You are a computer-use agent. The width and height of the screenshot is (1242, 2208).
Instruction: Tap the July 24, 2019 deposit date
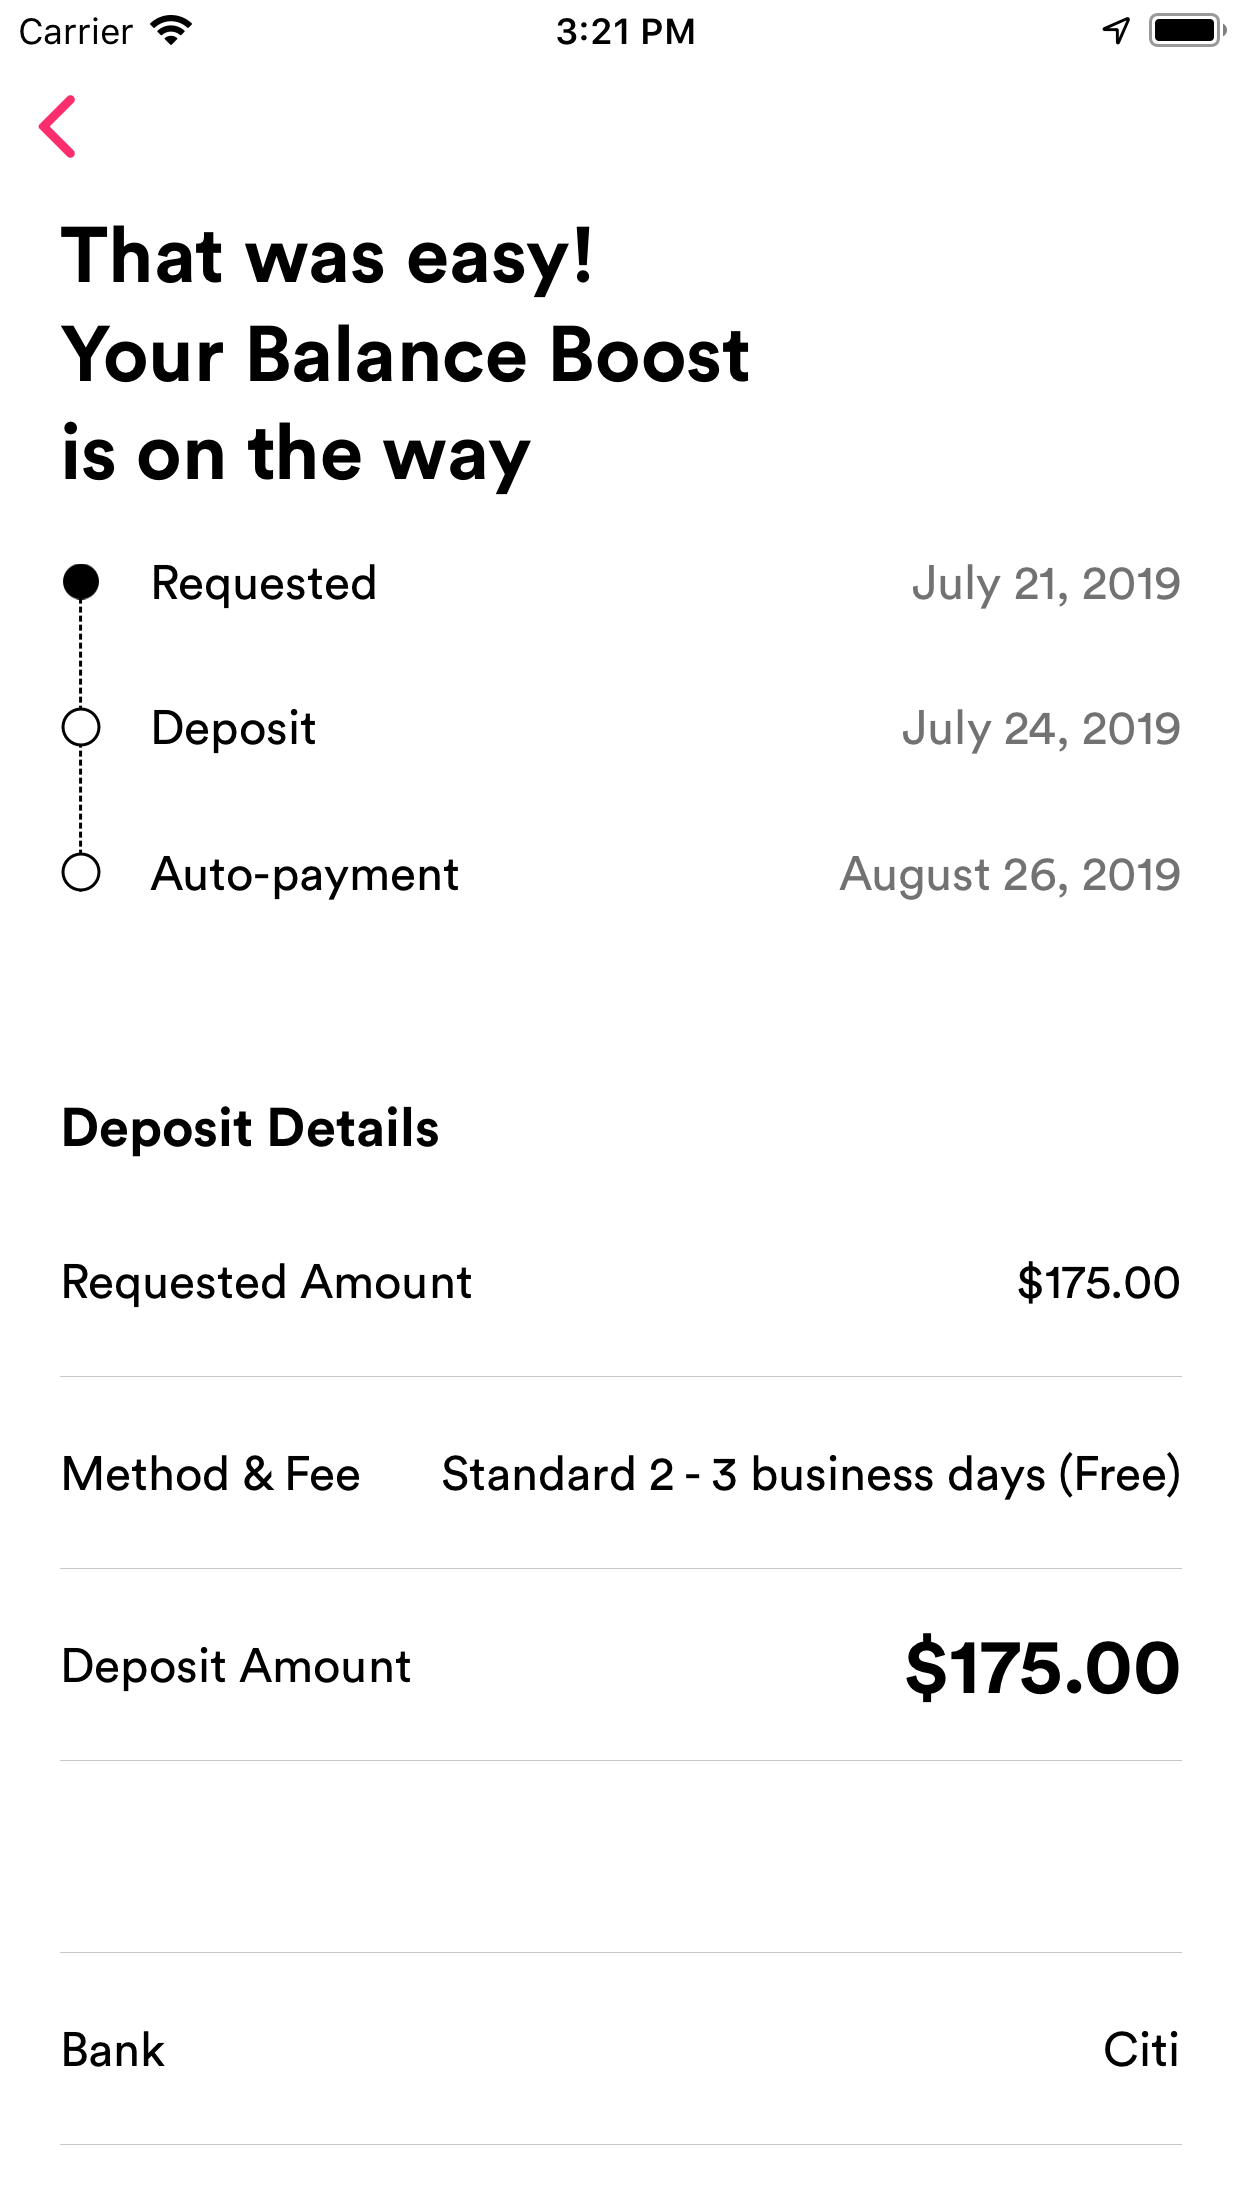pyautogui.click(x=1041, y=728)
